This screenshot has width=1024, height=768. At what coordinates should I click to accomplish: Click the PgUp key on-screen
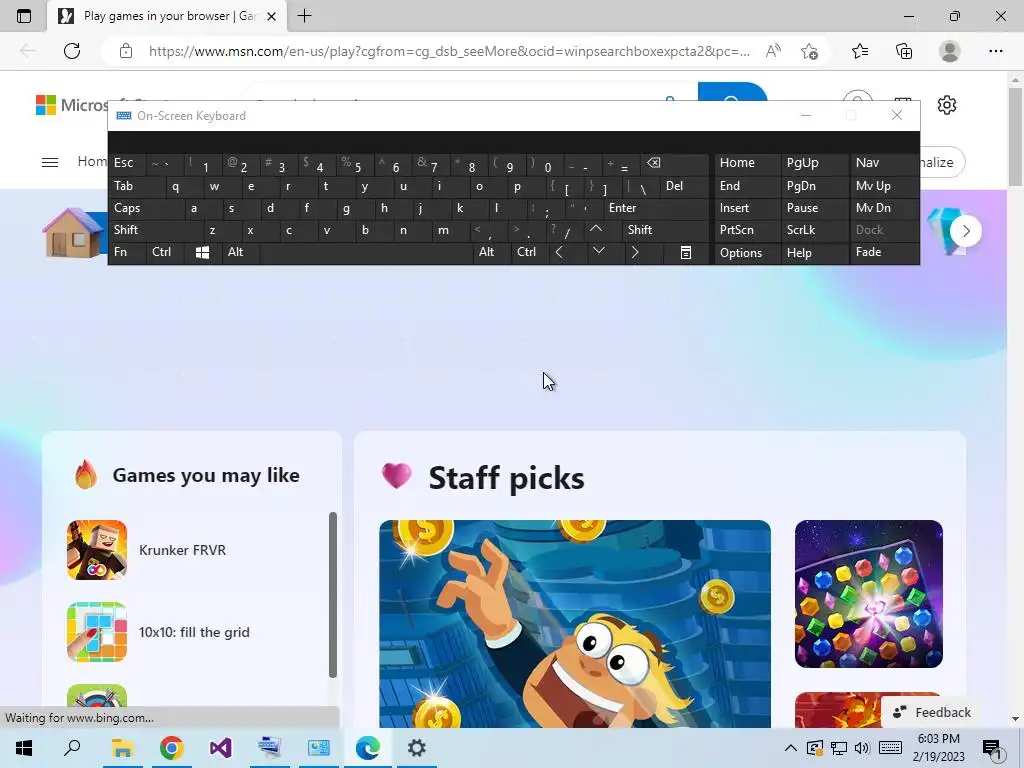(815, 163)
